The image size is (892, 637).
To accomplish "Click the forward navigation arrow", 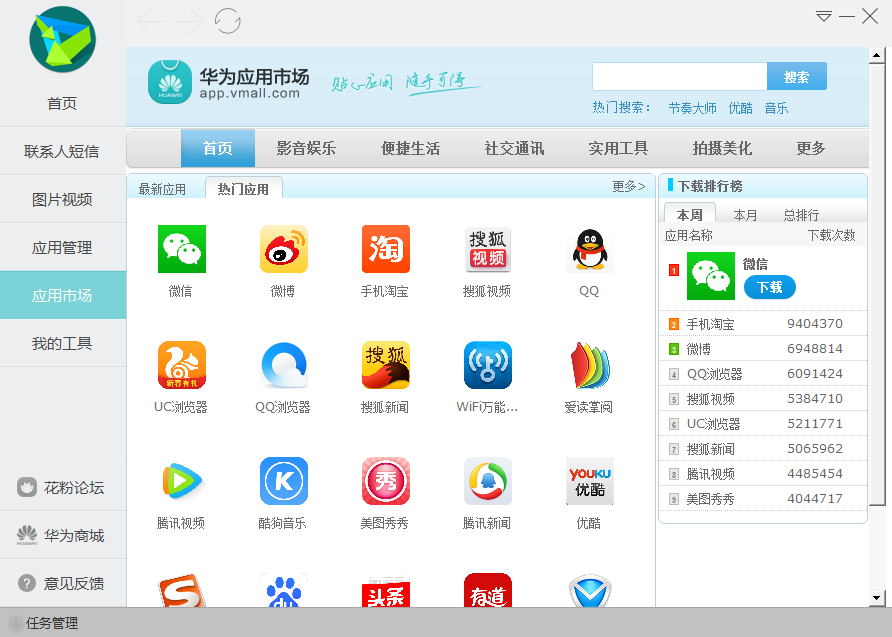I will pos(189,22).
